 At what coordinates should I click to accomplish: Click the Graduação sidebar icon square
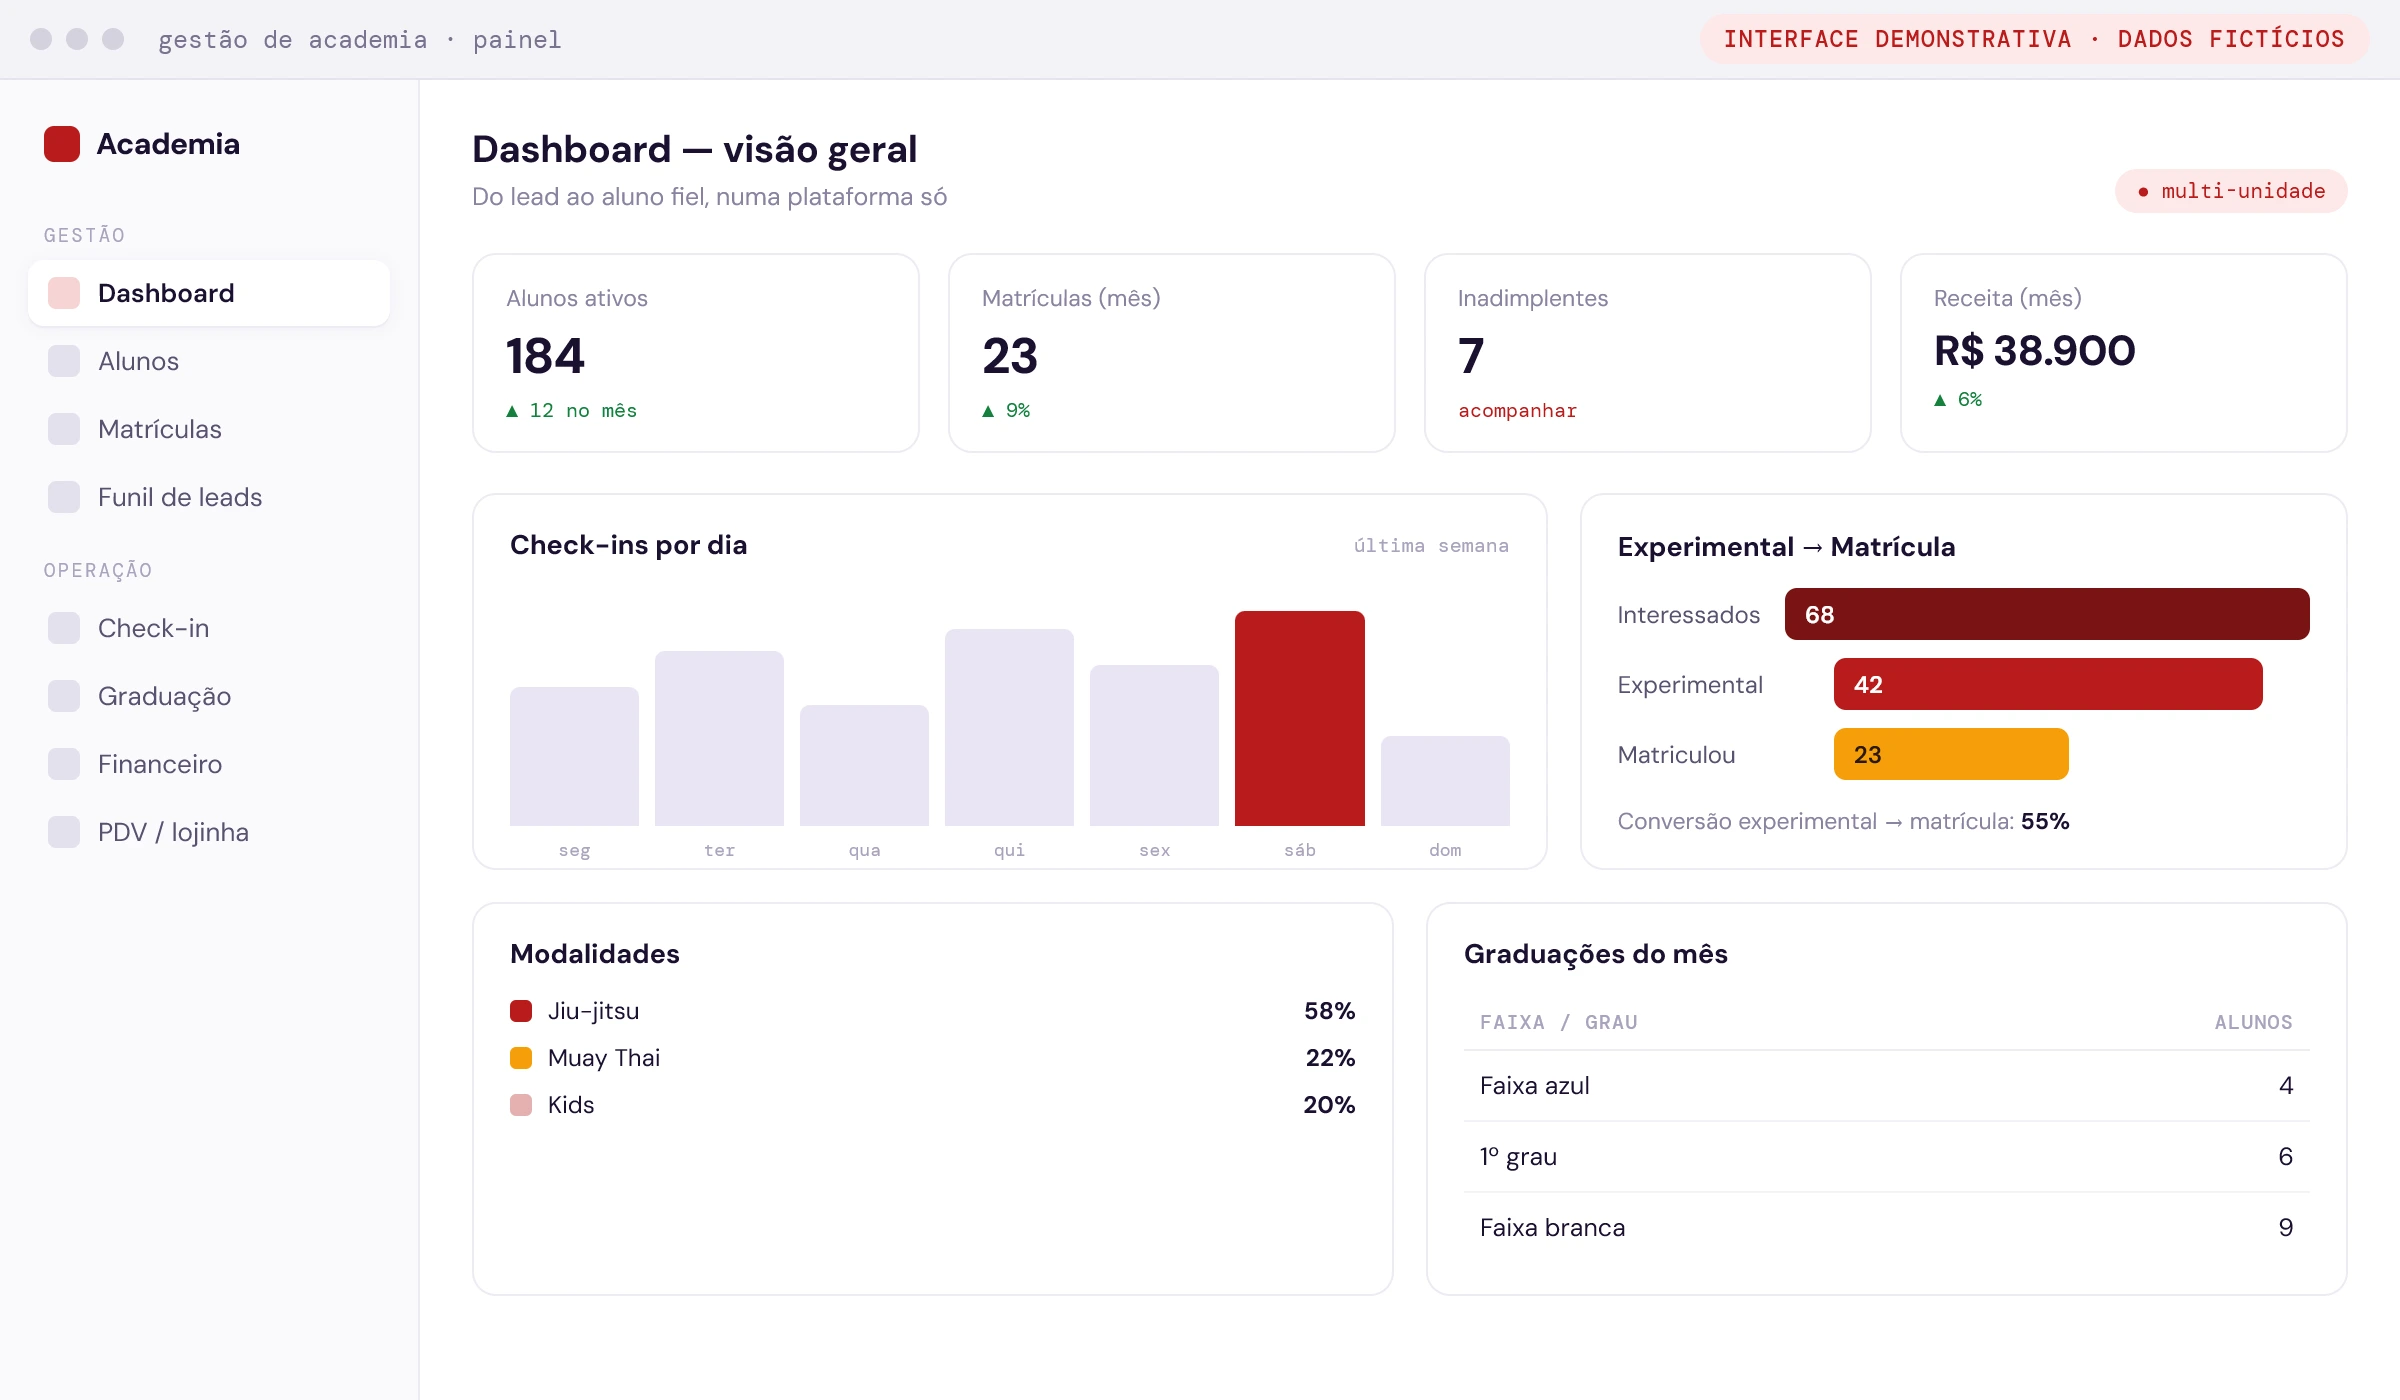tap(64, 696)
